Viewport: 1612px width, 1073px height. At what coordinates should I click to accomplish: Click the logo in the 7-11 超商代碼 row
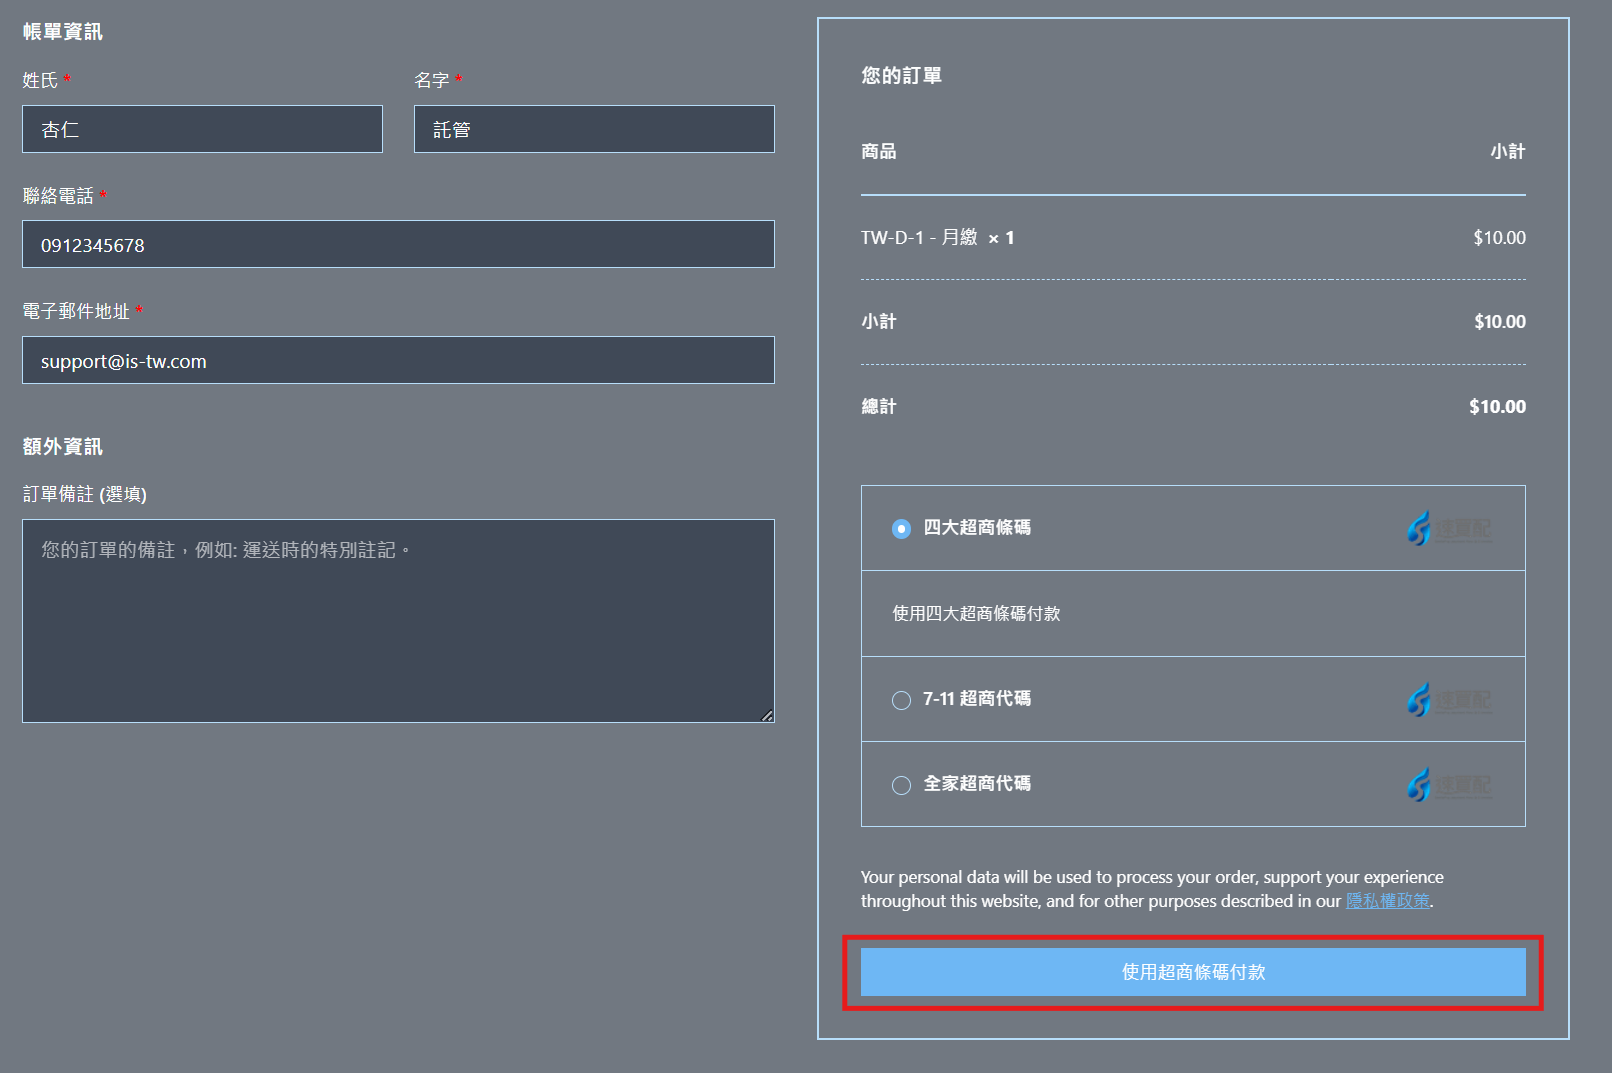1449,700
